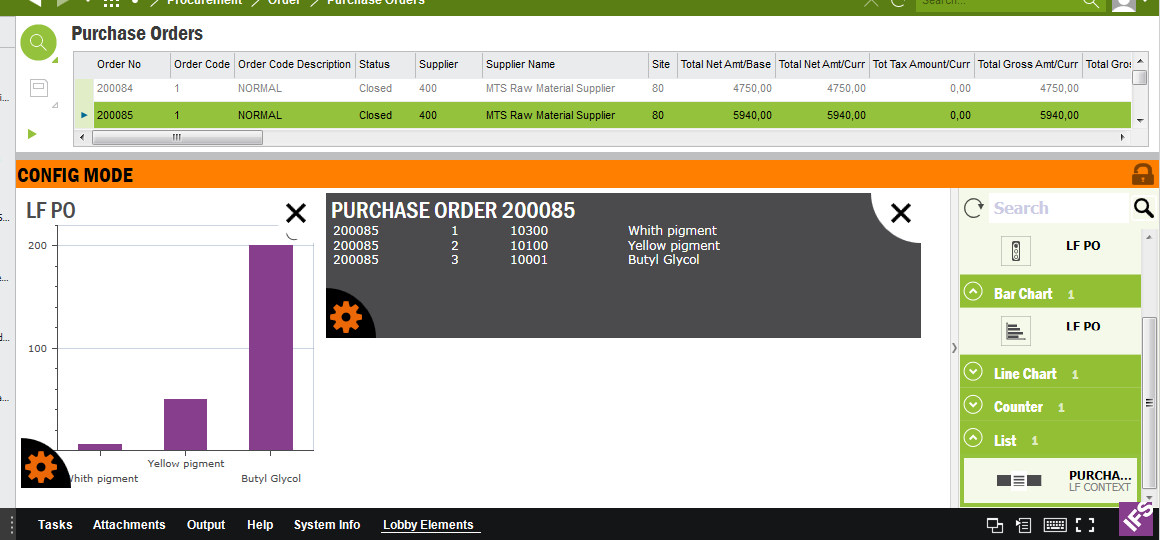This screenshot has height=540, width=1160.
Task: Click the on-screen keyboard icon
Action: 1054,525
